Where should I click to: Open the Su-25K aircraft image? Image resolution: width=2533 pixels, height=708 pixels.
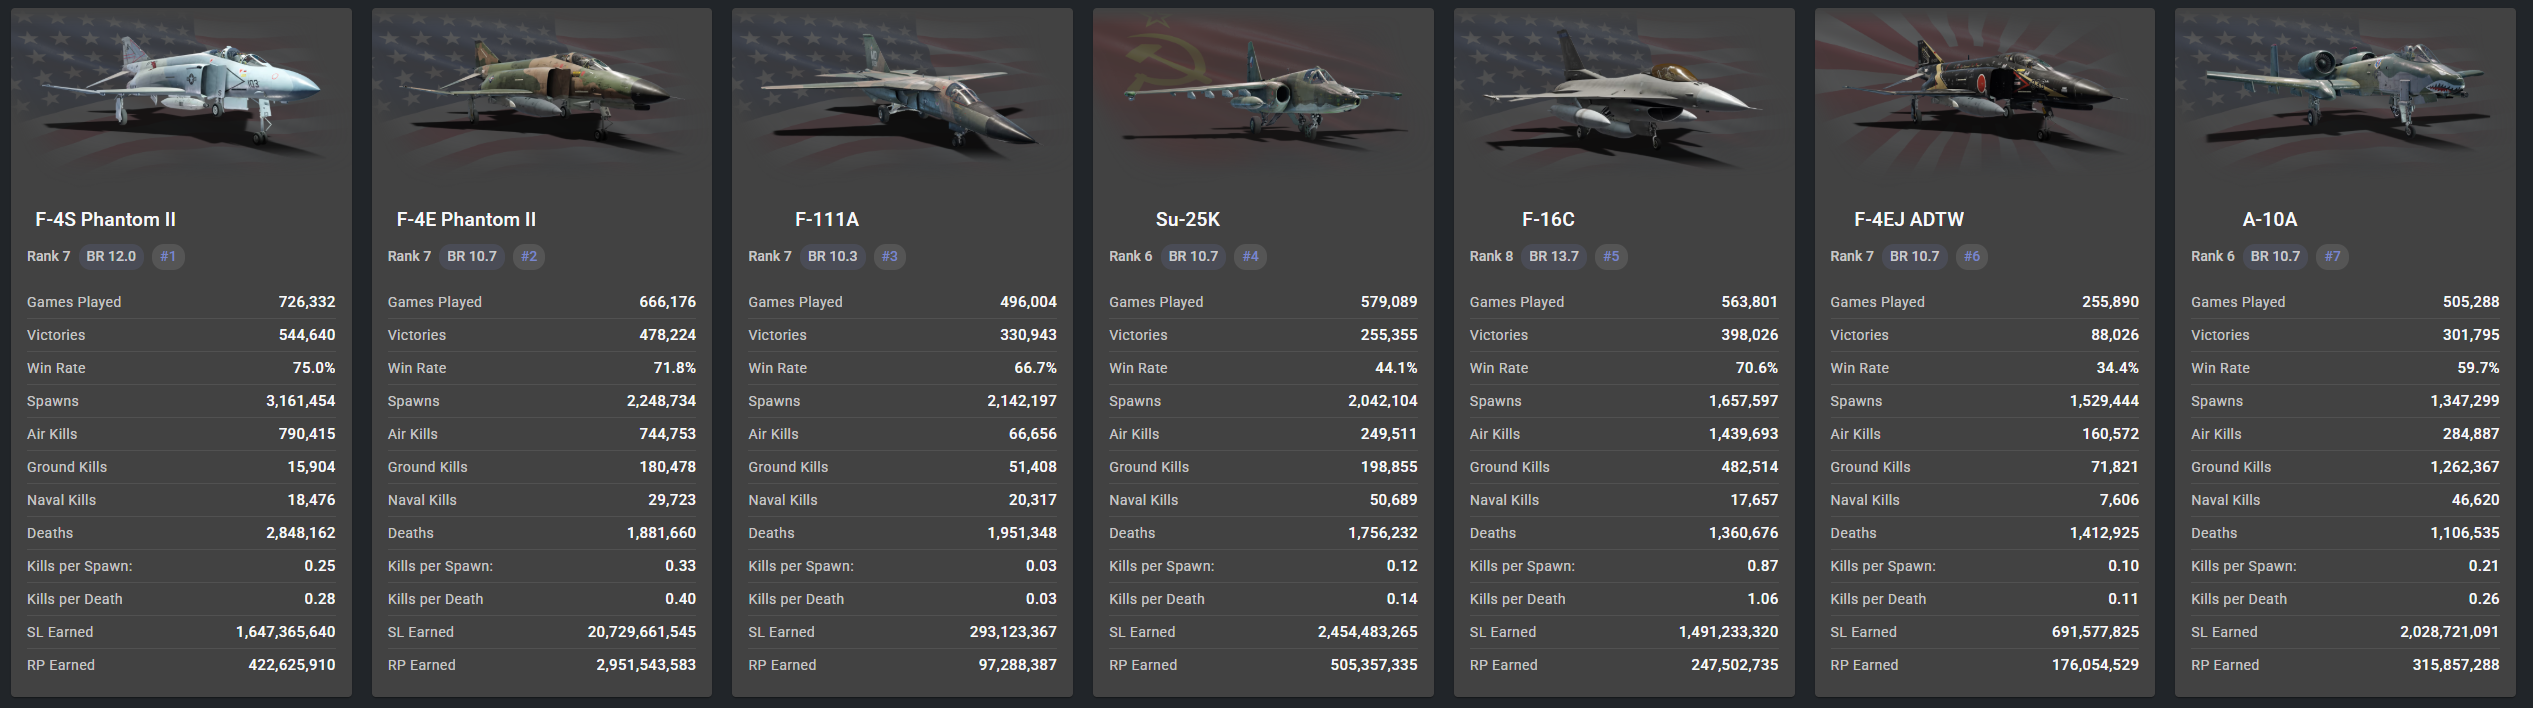[1263, 95]
